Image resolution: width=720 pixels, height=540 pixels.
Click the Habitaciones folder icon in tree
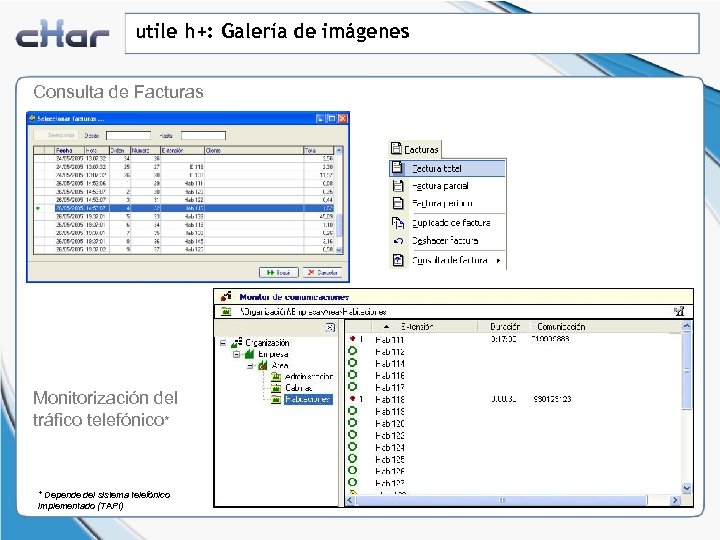[276, 399]
